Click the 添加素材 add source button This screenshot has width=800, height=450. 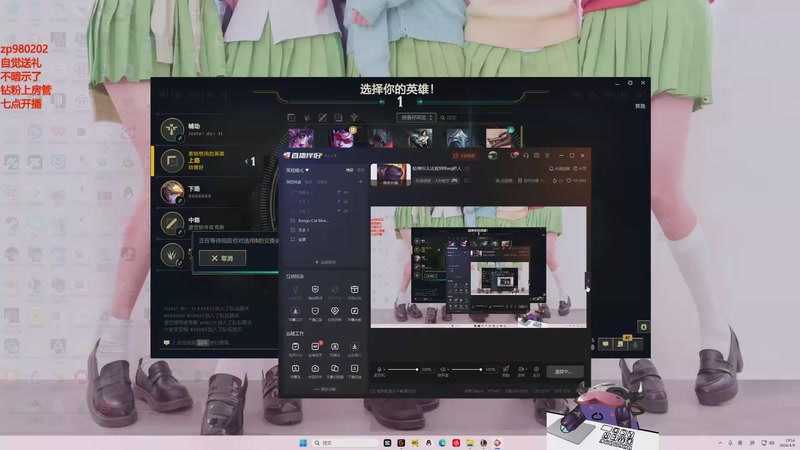click(325, 262)
